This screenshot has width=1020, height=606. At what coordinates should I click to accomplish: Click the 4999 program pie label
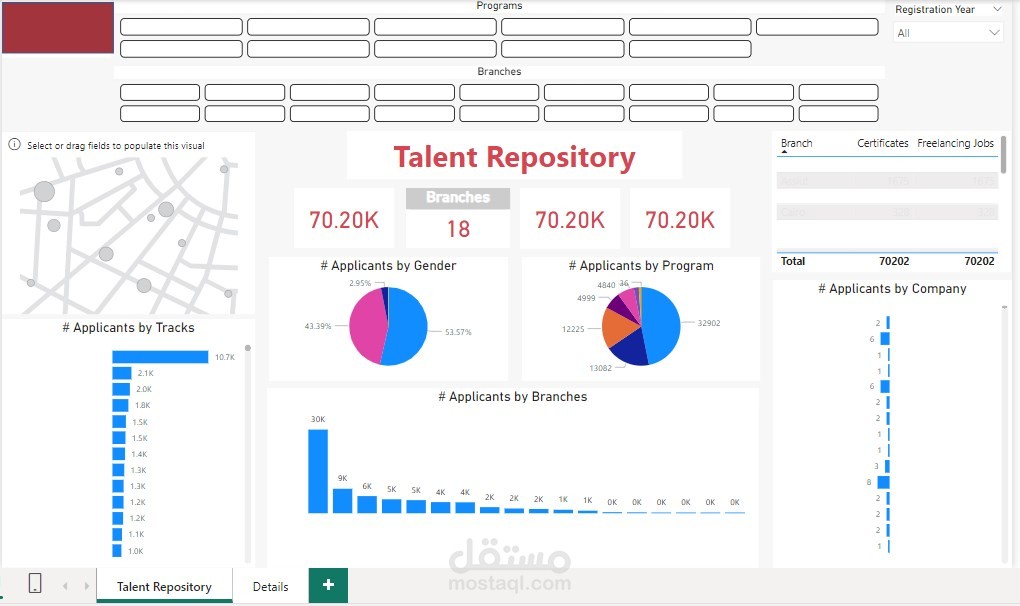click(586, 298)
